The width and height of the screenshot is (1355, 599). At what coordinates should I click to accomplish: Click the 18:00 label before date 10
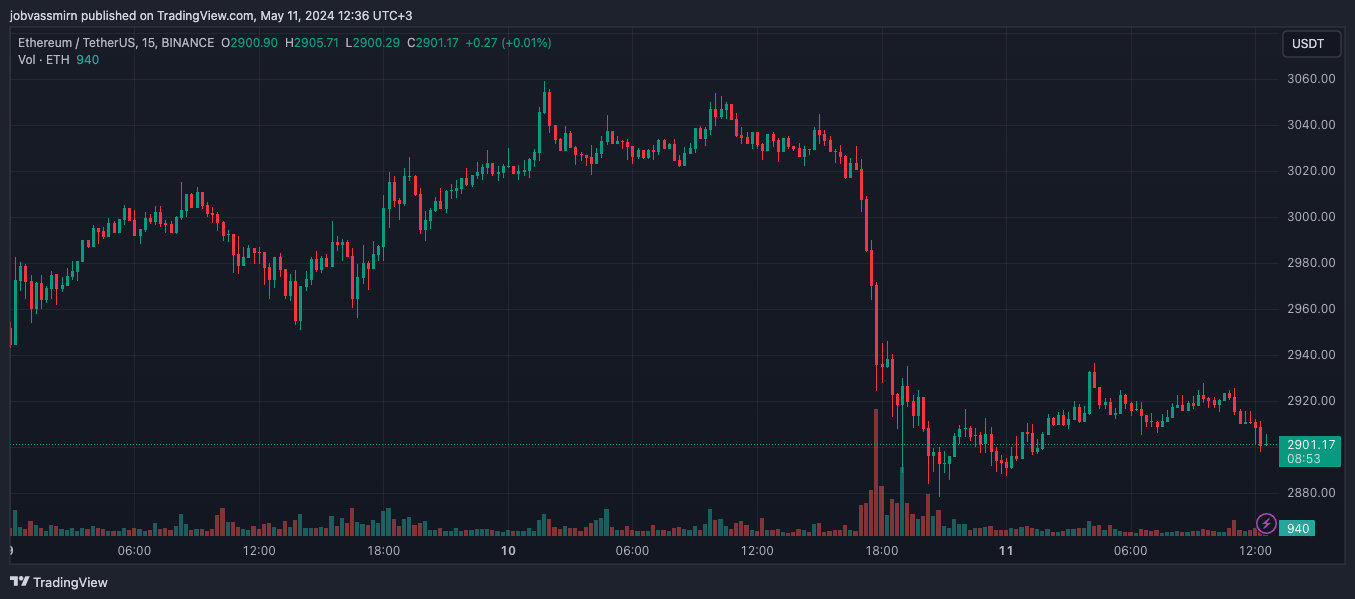384,551
